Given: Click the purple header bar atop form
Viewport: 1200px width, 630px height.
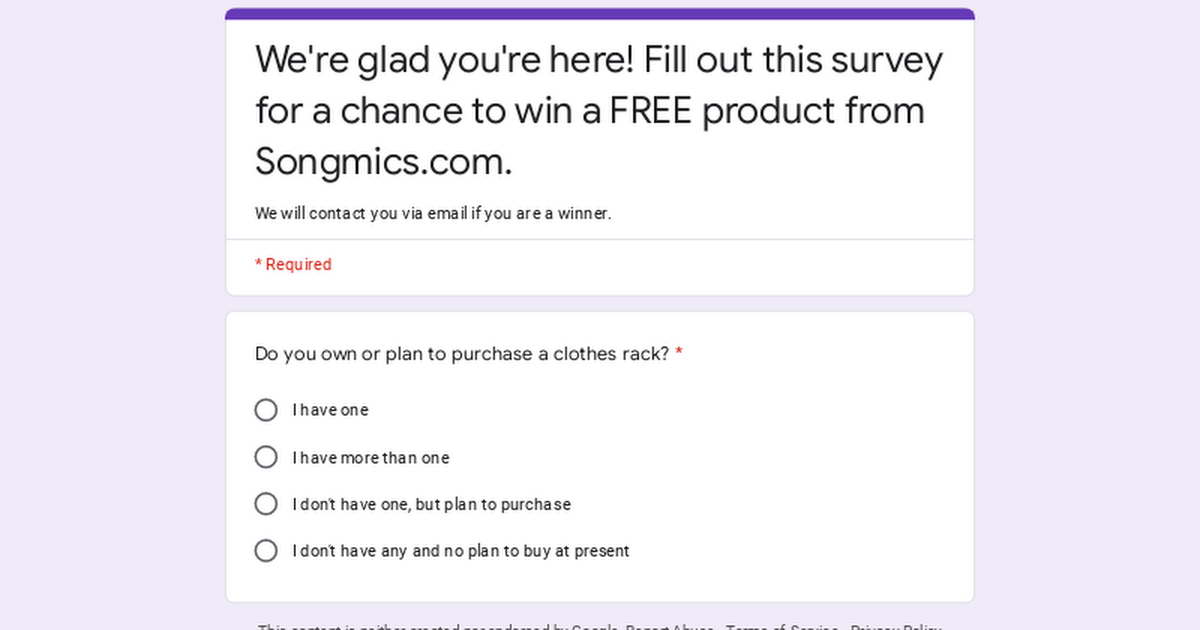Looking at the screenshot, I should click(600, 14).
